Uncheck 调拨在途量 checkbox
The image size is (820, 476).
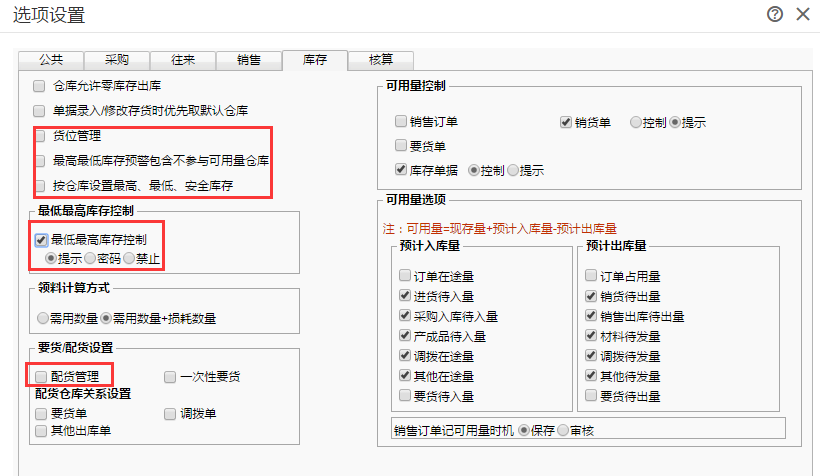tap(405, 355)
